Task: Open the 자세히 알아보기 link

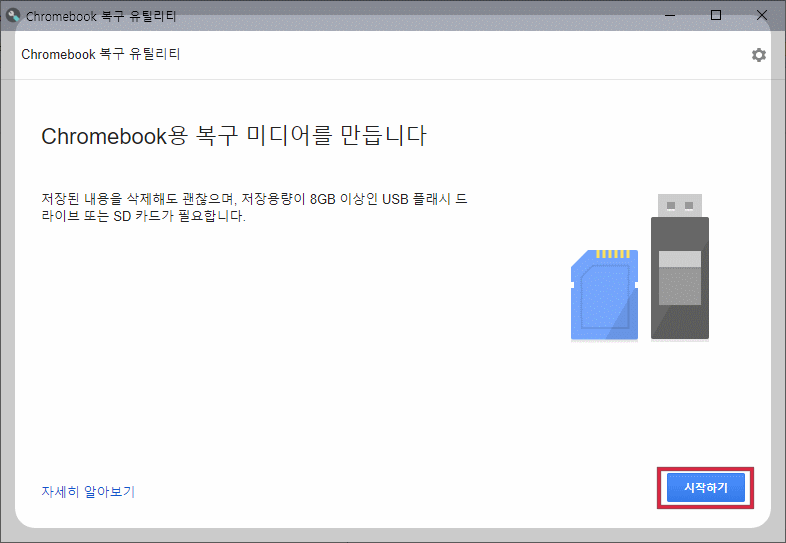Action: coord(88,491)
